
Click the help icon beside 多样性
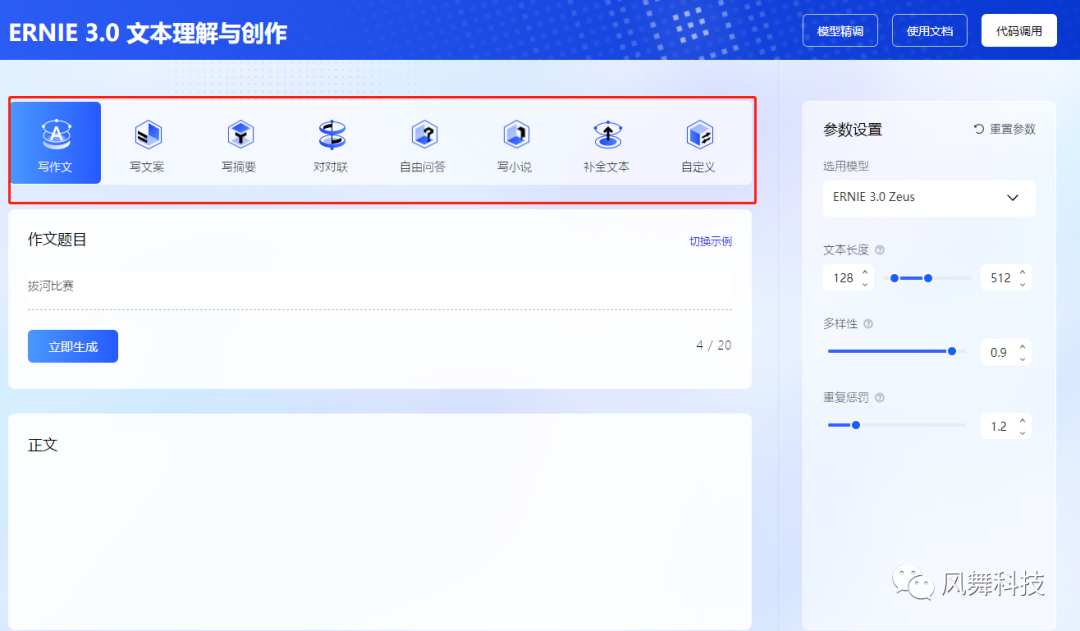(x=868, y=324)
